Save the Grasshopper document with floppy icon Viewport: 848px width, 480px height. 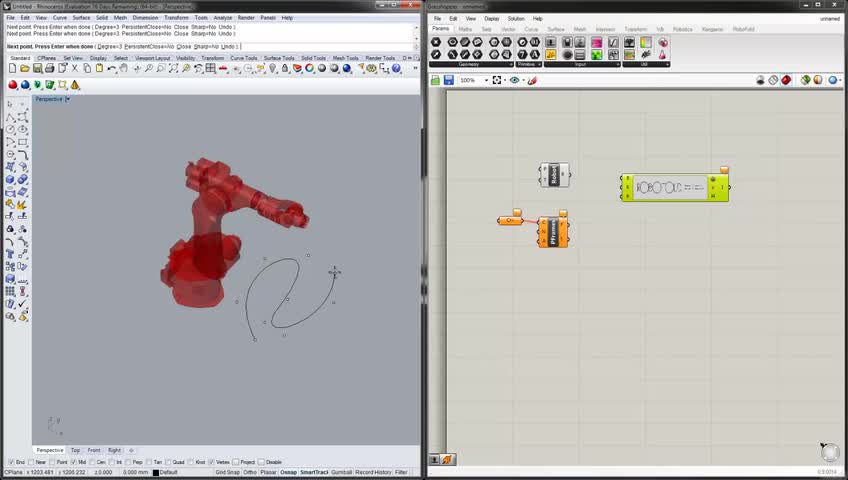(x=449, y=80)
